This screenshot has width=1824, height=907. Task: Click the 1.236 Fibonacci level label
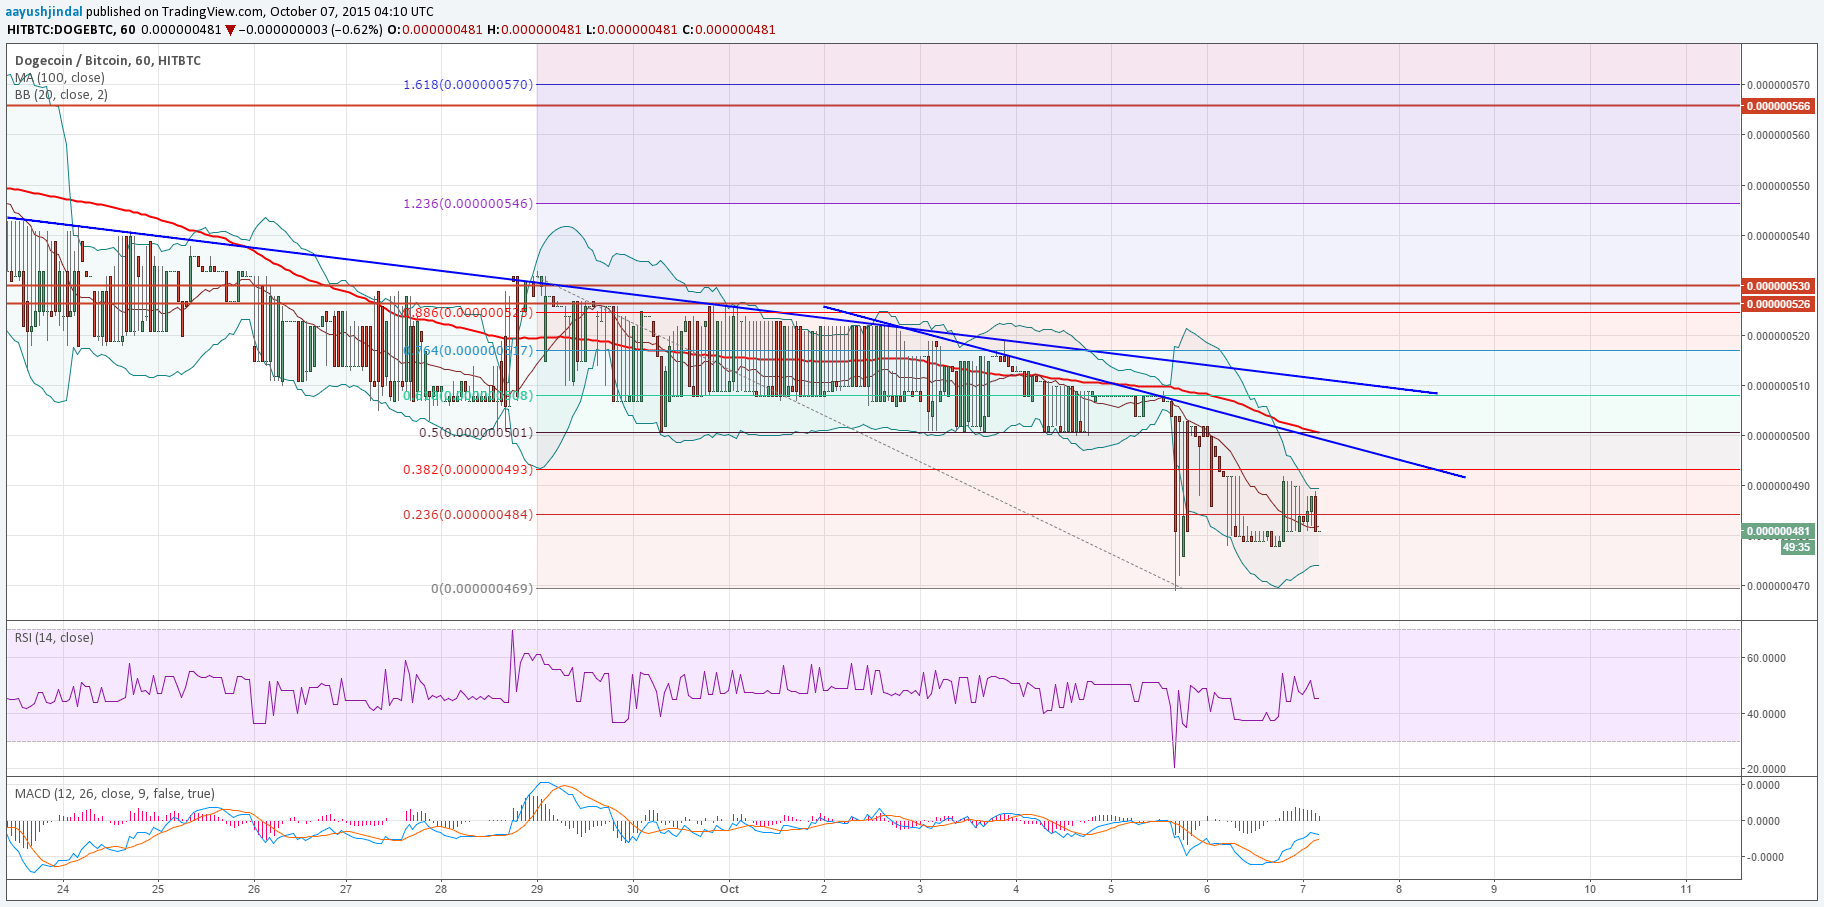click(x=468, y=203)
